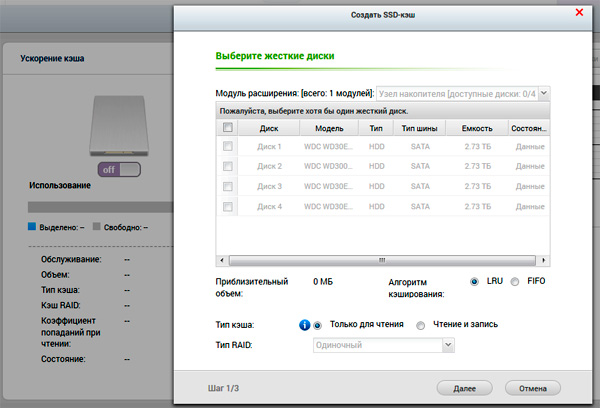The height and width of the screenshot is (408, 600).
Task: Select the FIFO caching algorithm
Action: click(515, 282)
